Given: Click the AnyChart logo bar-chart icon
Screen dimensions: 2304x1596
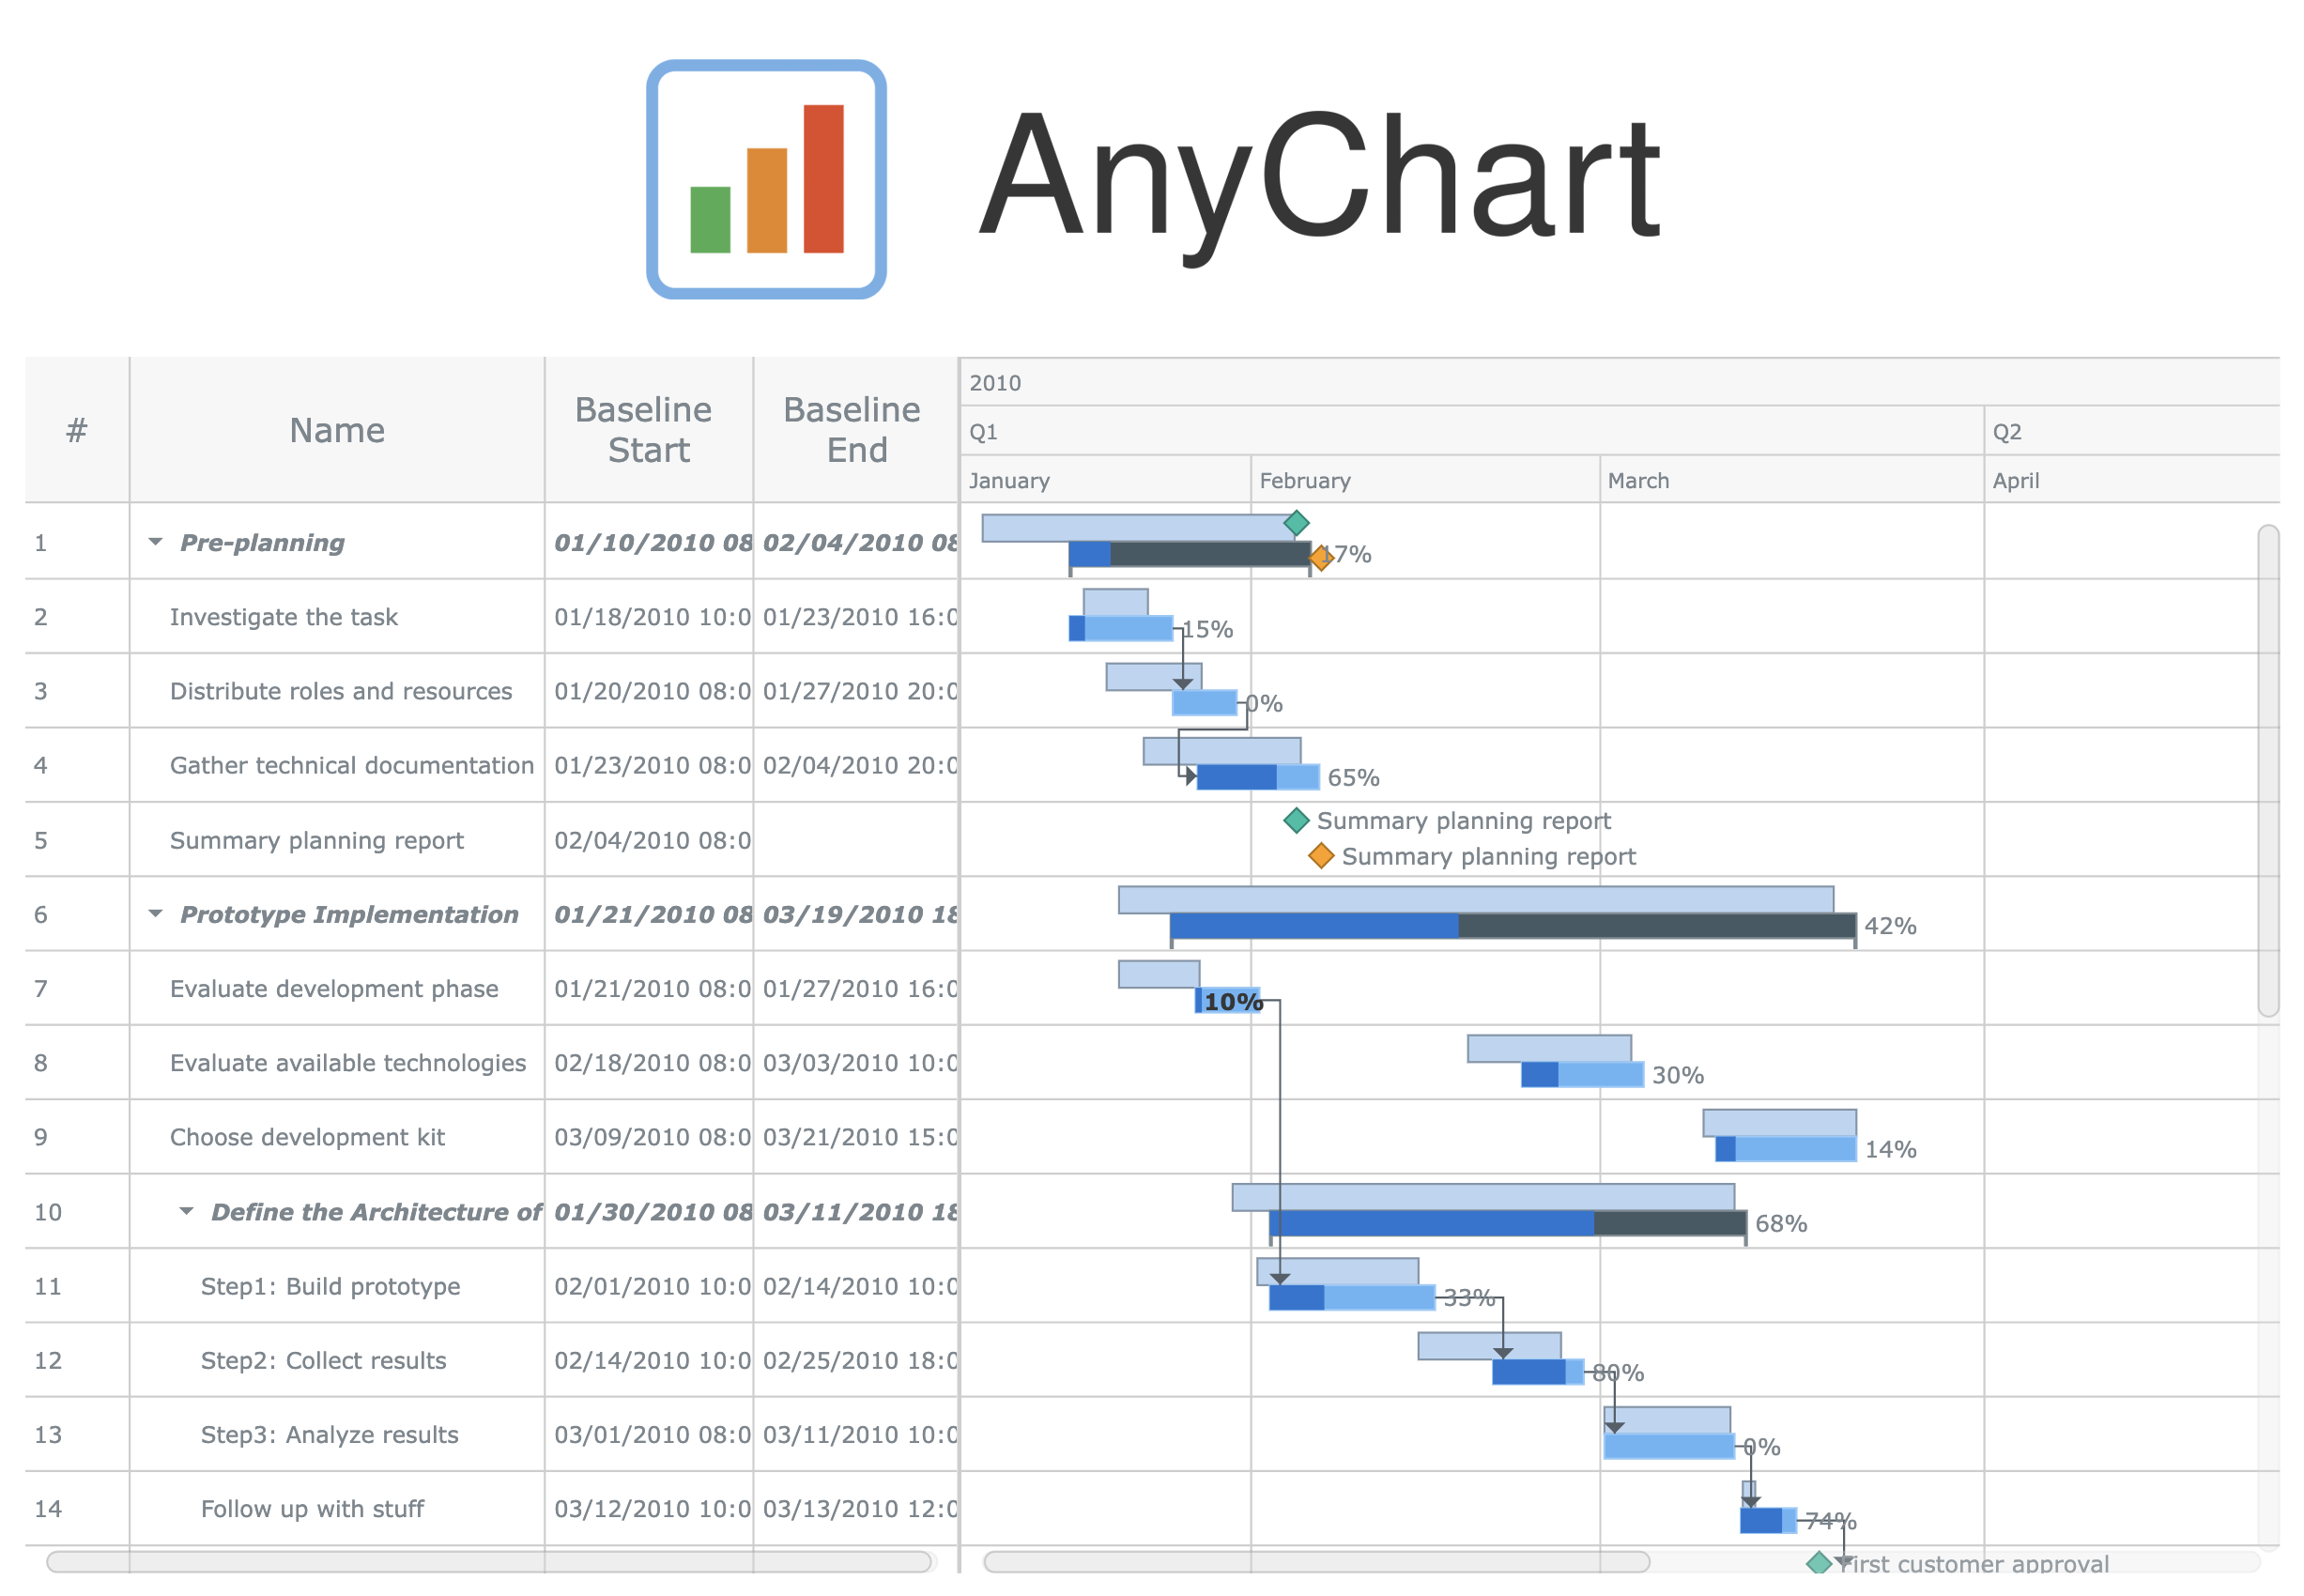Looking at the screenshot, I should tap(765, 178).
